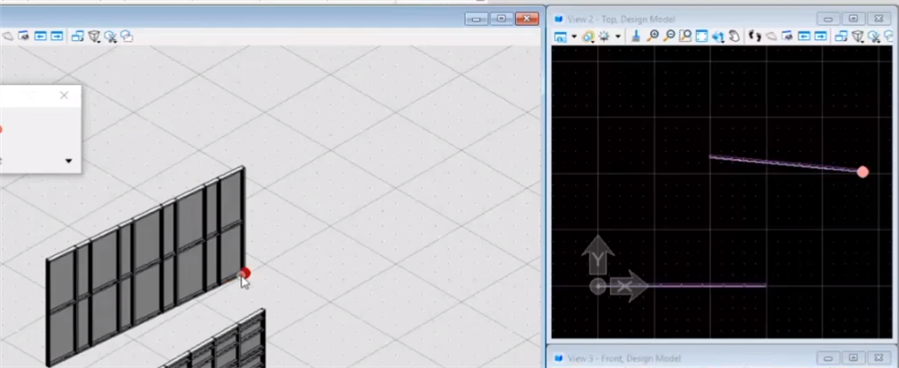Screen dimensions: 899x368
Task: Click the Display Style icon in View 2
Action: pos(588,37)
